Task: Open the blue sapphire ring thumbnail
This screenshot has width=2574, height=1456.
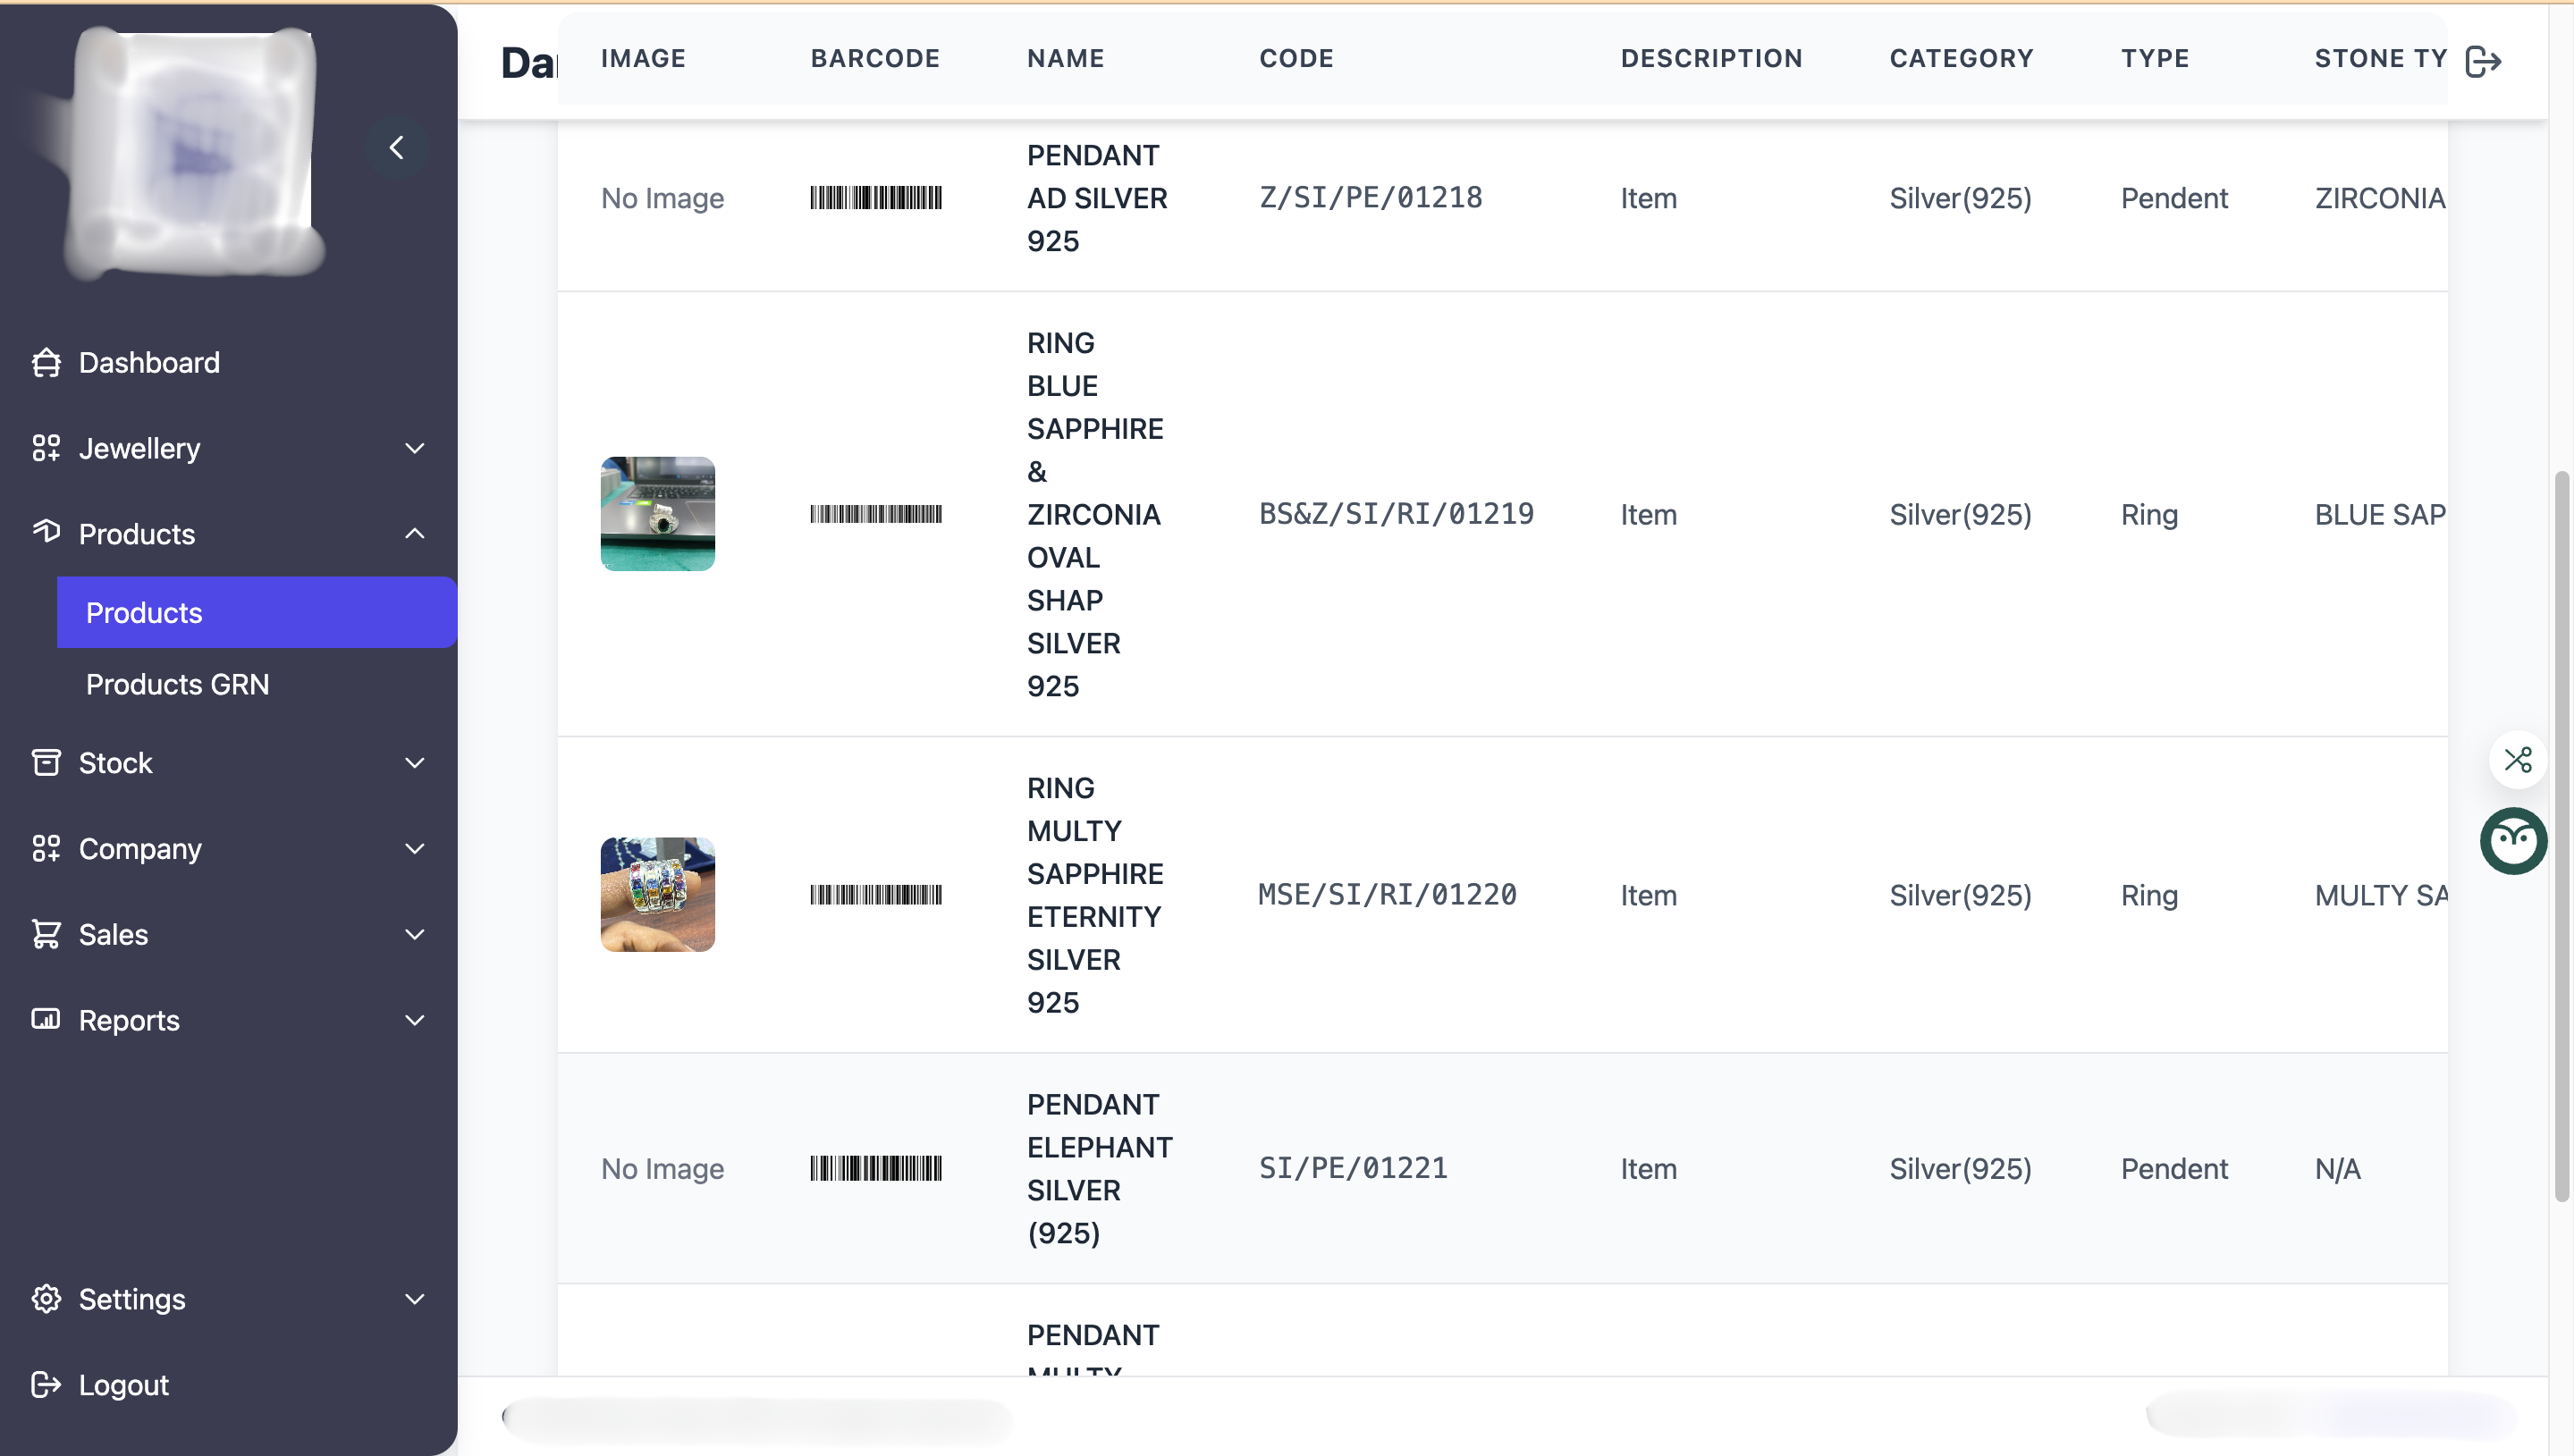Action: click(657, 514)
